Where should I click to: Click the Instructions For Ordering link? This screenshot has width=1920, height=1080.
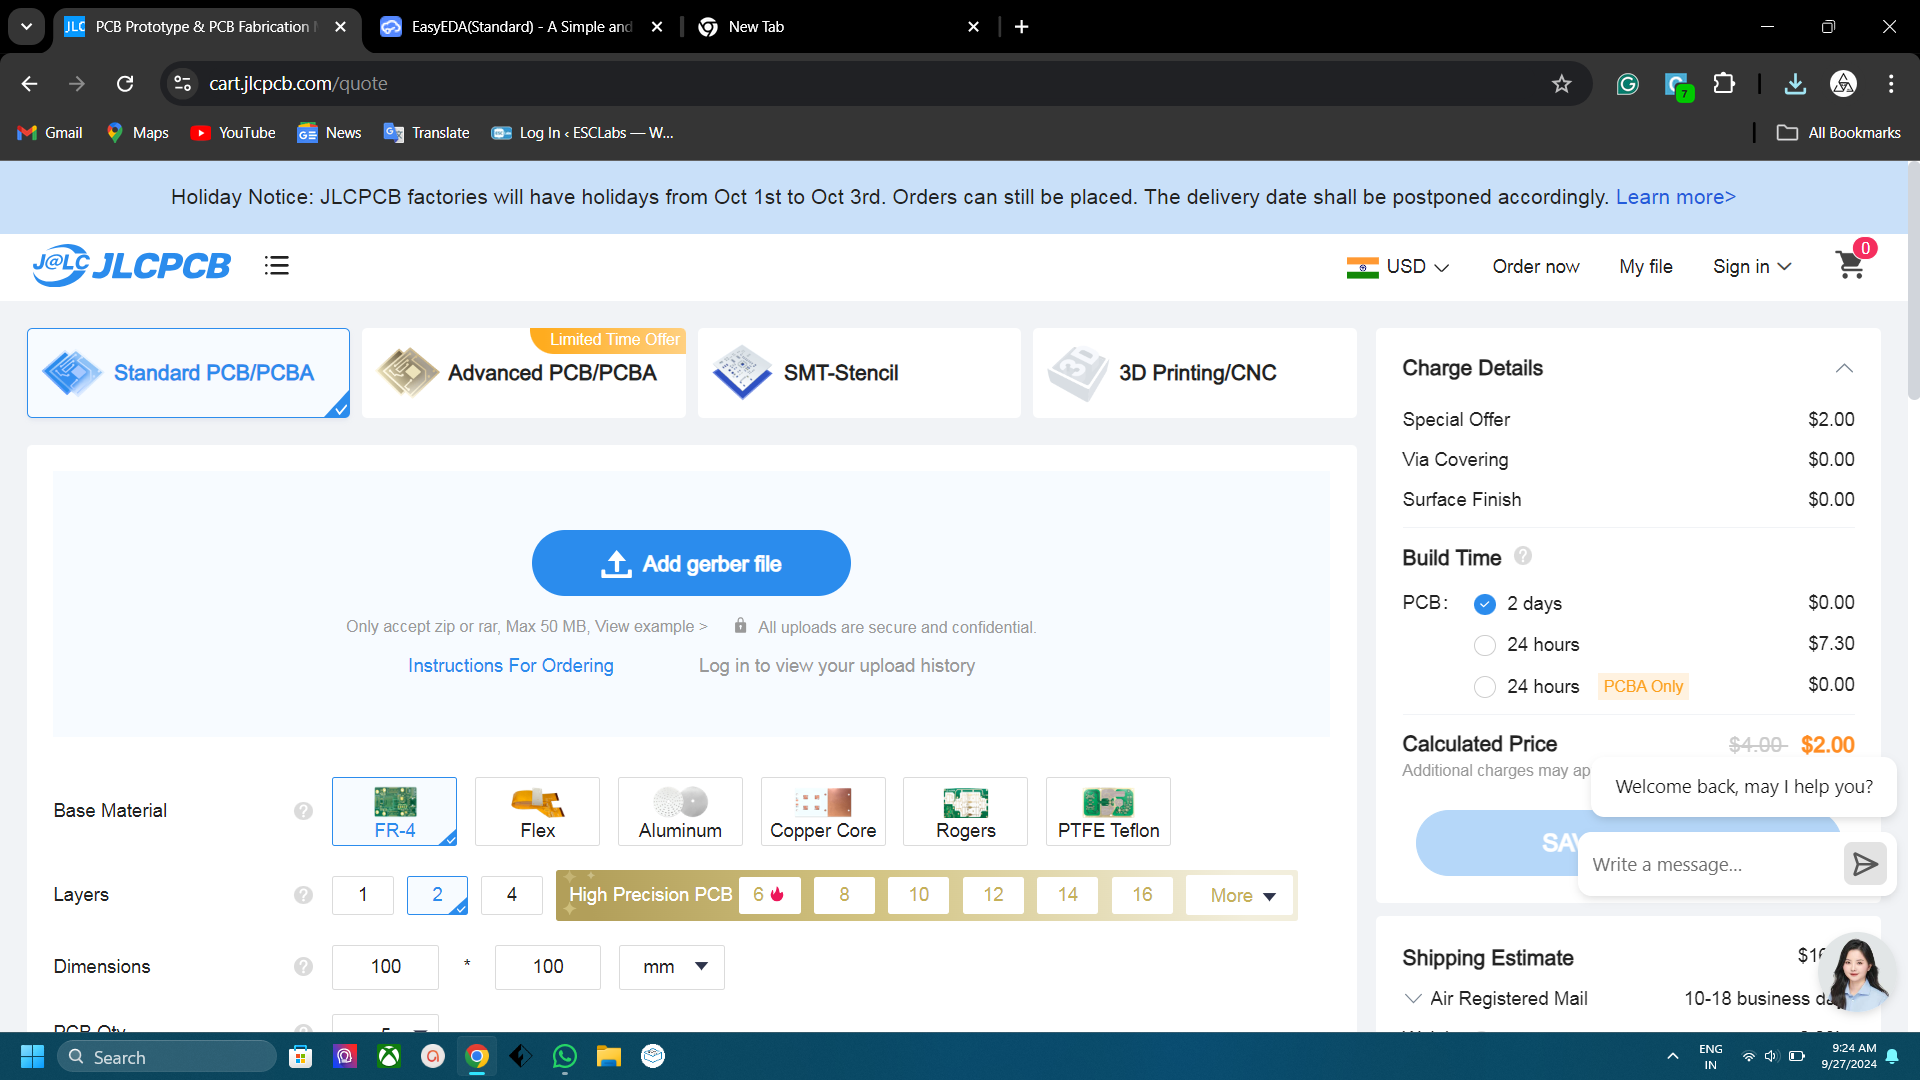(510, 665)
